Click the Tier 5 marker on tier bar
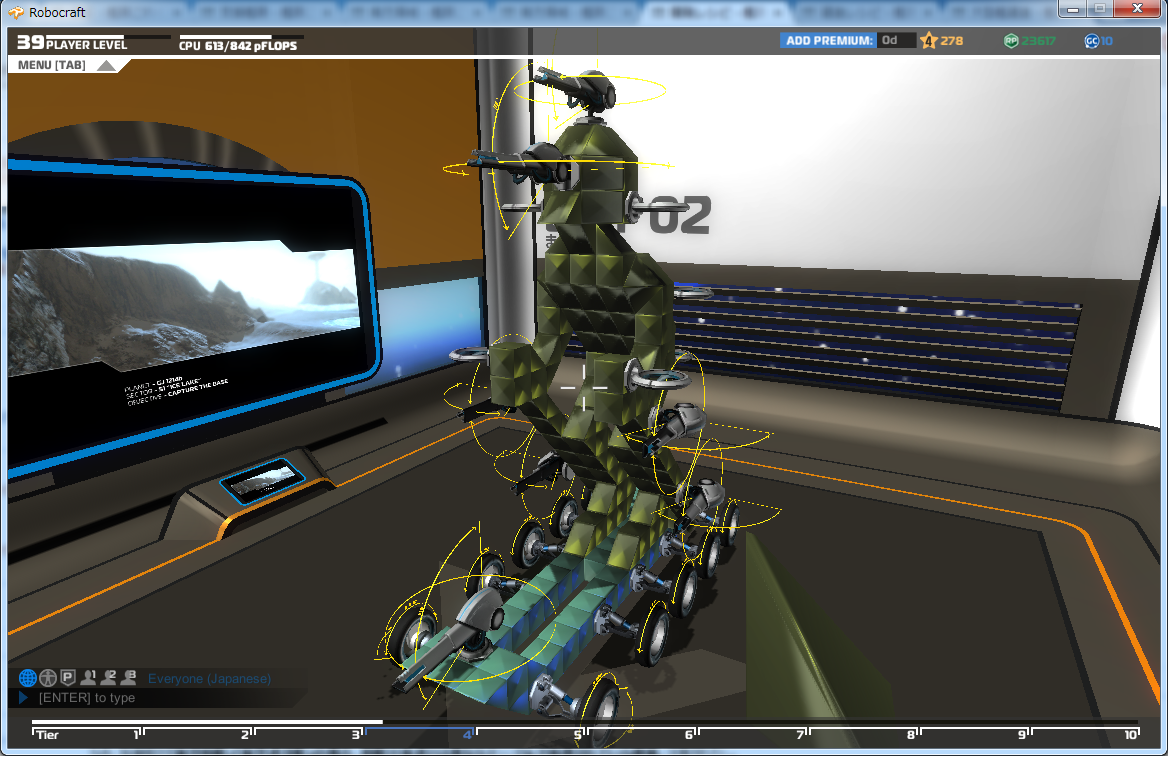 (580, 734)
